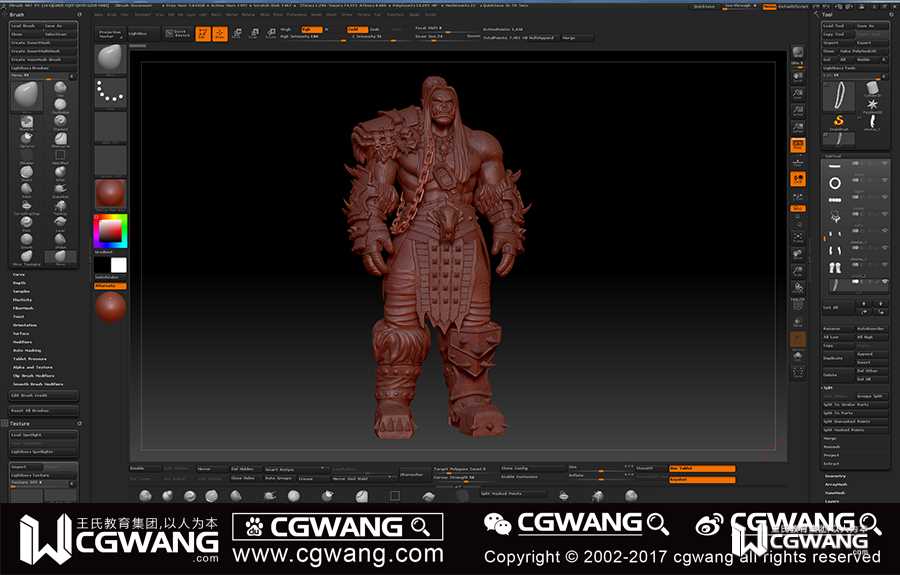Choose the square SelectRect brush in bottom shelf

tap(395, 495)
